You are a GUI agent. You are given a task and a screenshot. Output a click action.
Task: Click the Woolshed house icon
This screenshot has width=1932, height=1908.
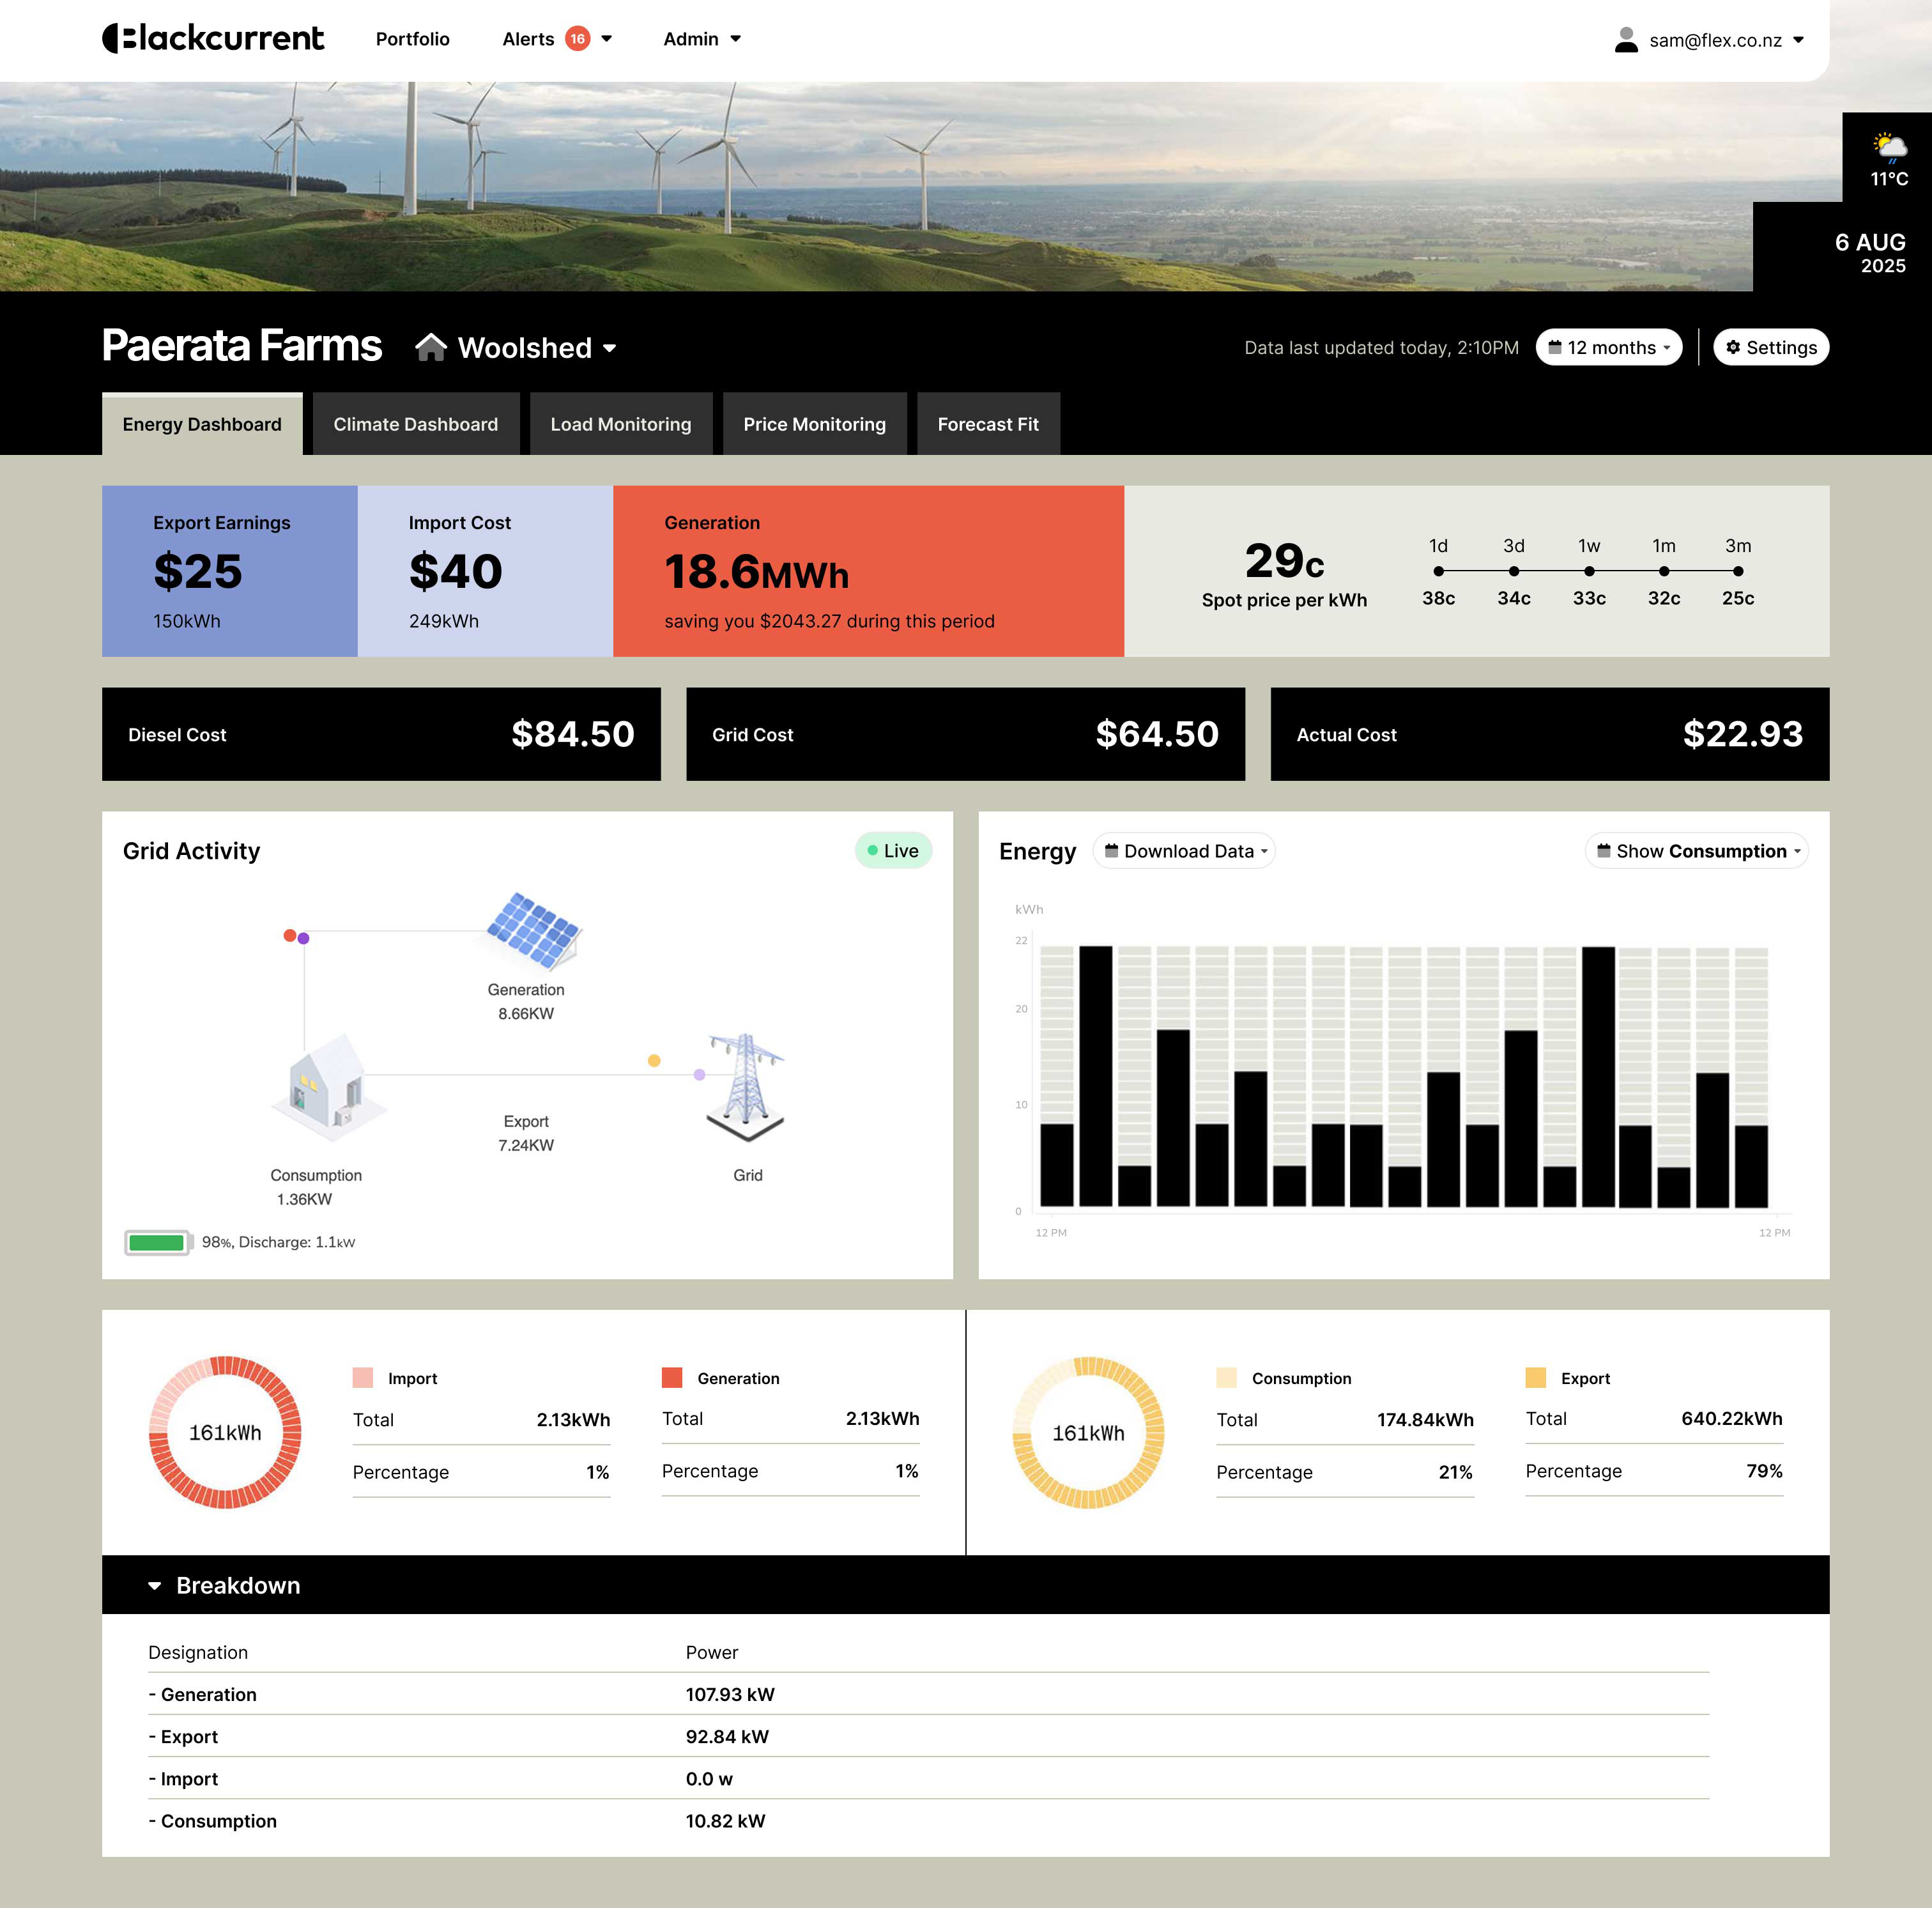click(431, 347)
